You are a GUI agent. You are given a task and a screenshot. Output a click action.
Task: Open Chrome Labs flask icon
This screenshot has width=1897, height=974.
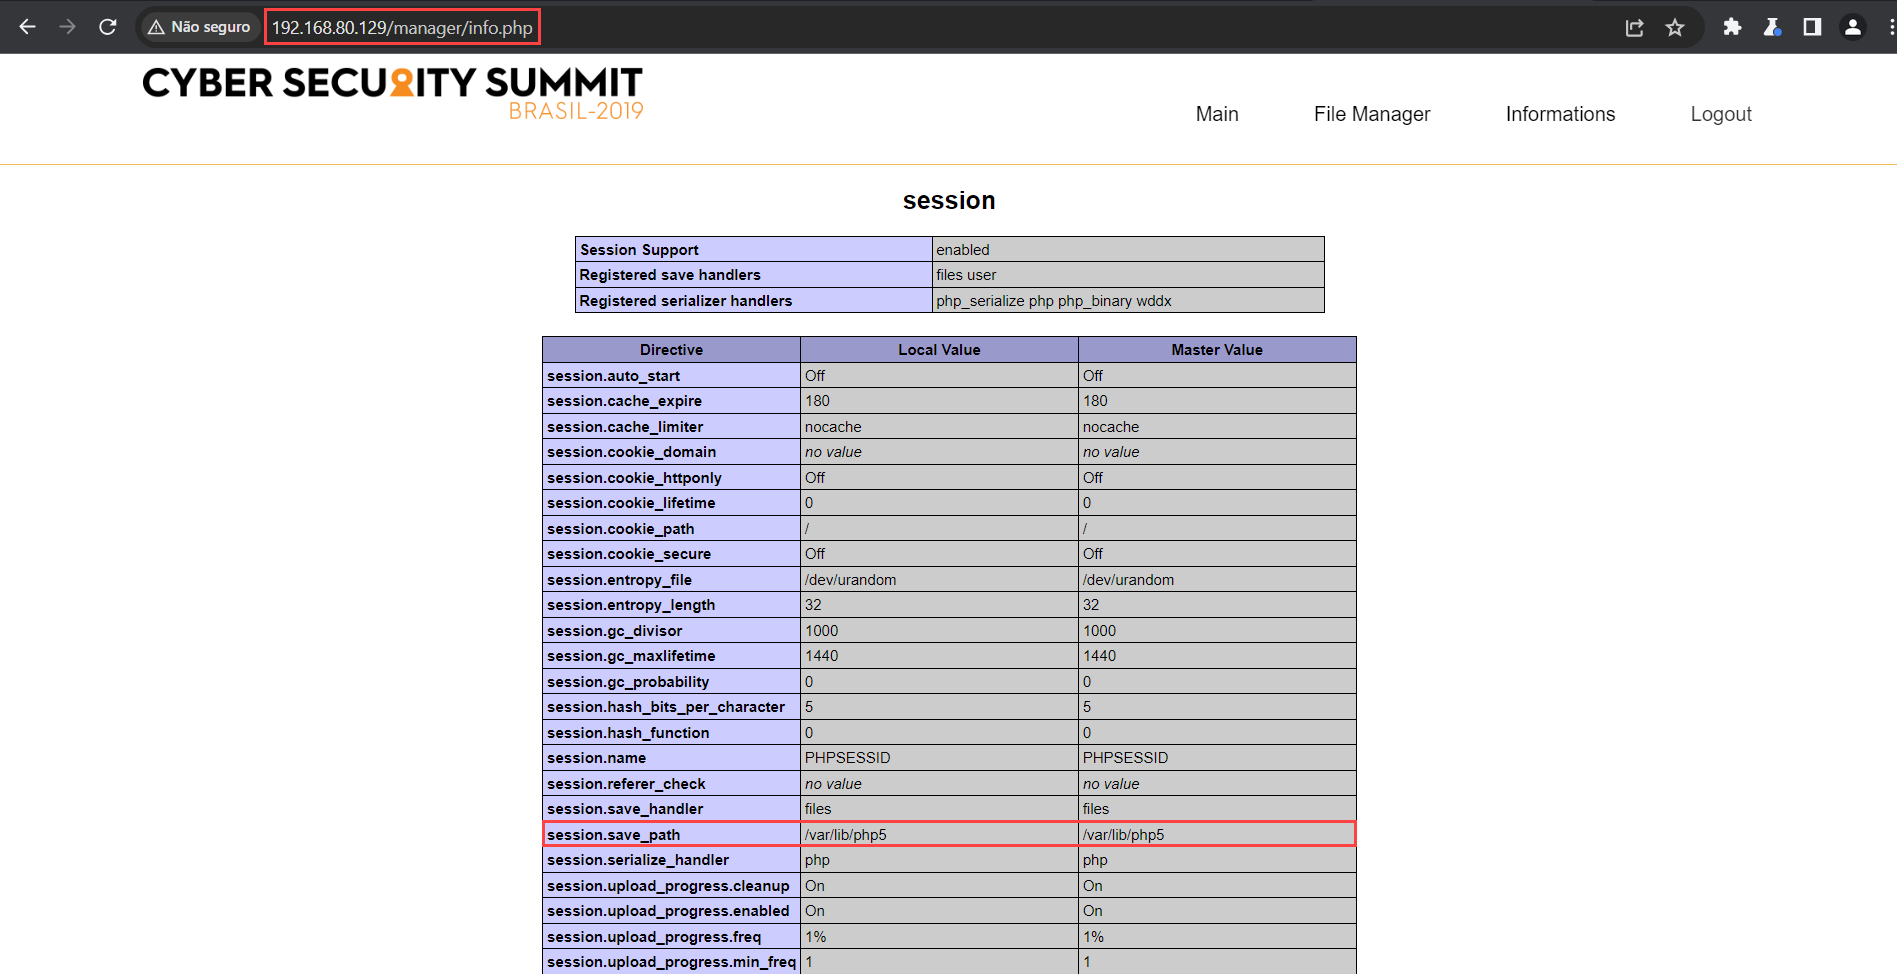pos(1772,27)
